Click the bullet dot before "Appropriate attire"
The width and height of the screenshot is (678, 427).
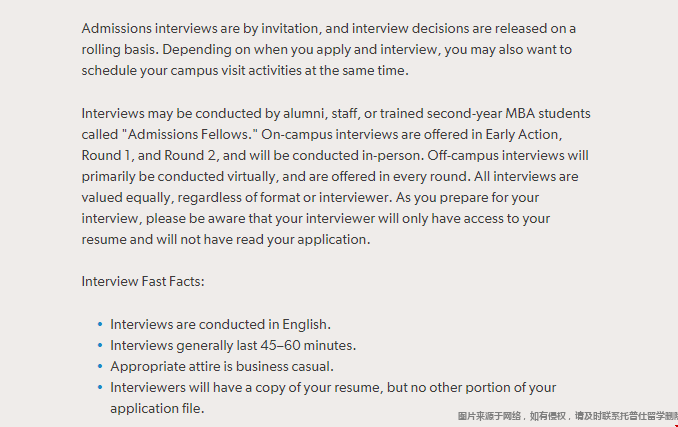pos(100,367)
